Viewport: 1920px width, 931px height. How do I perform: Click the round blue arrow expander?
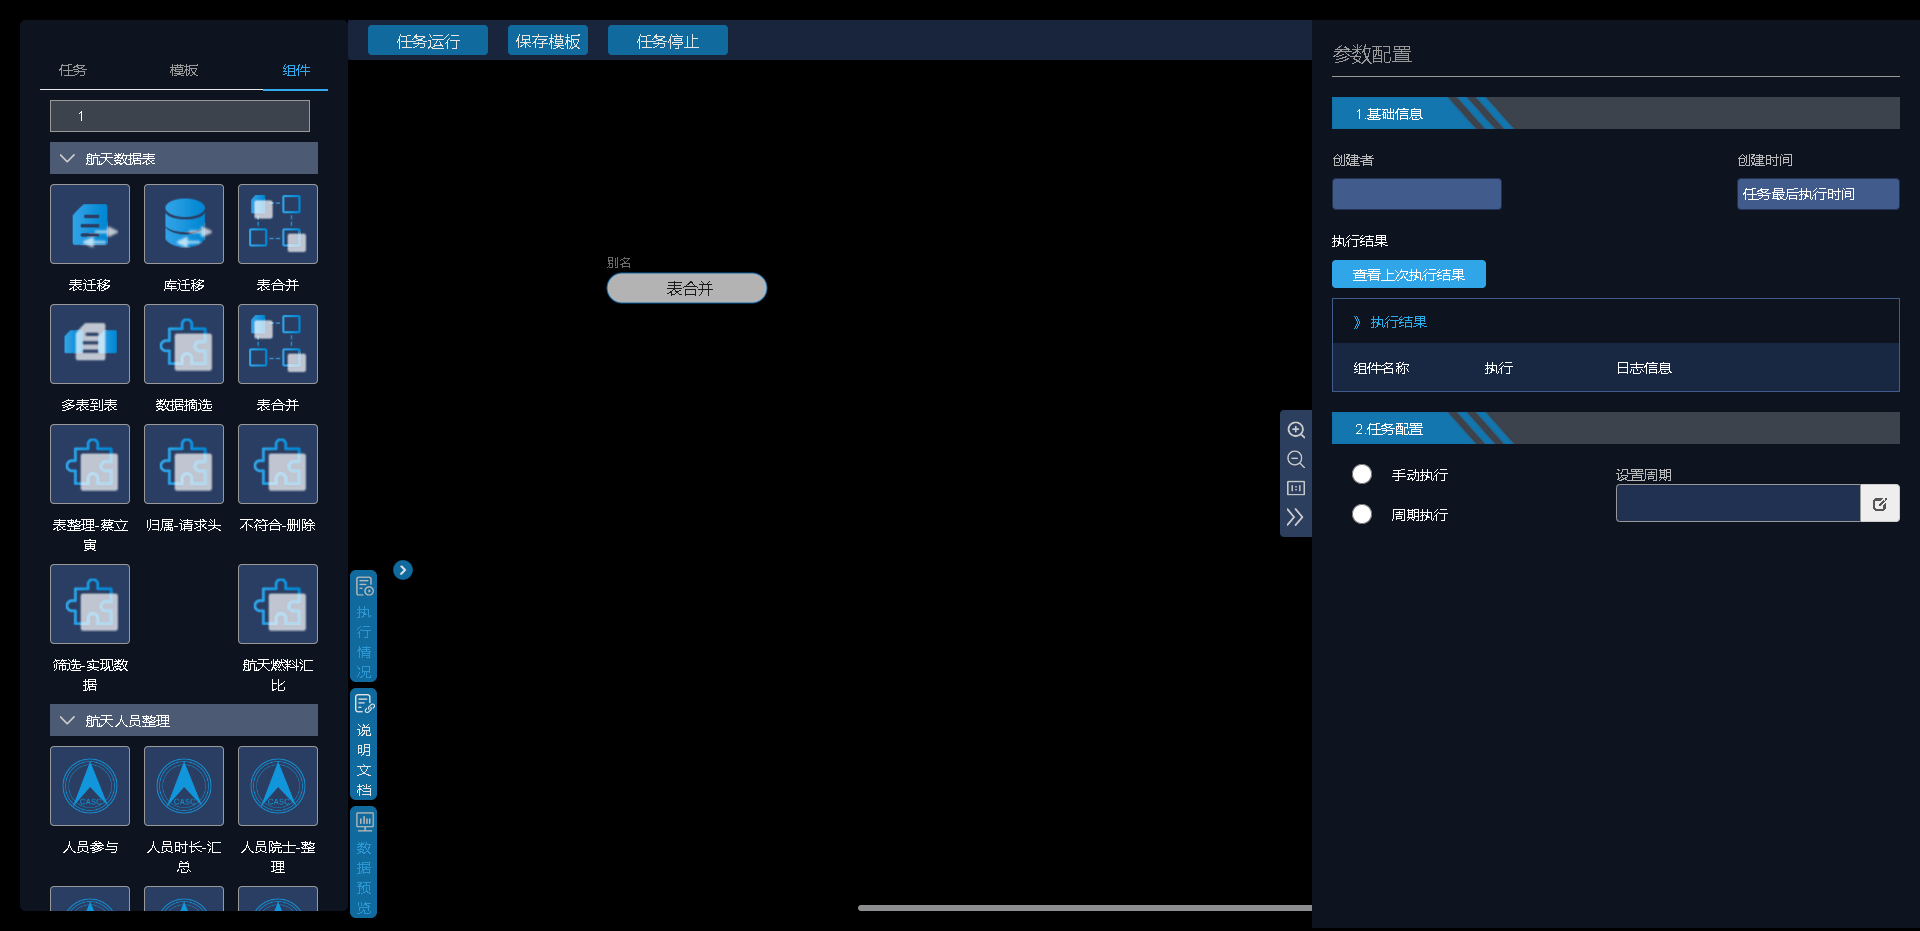point(403,570)
